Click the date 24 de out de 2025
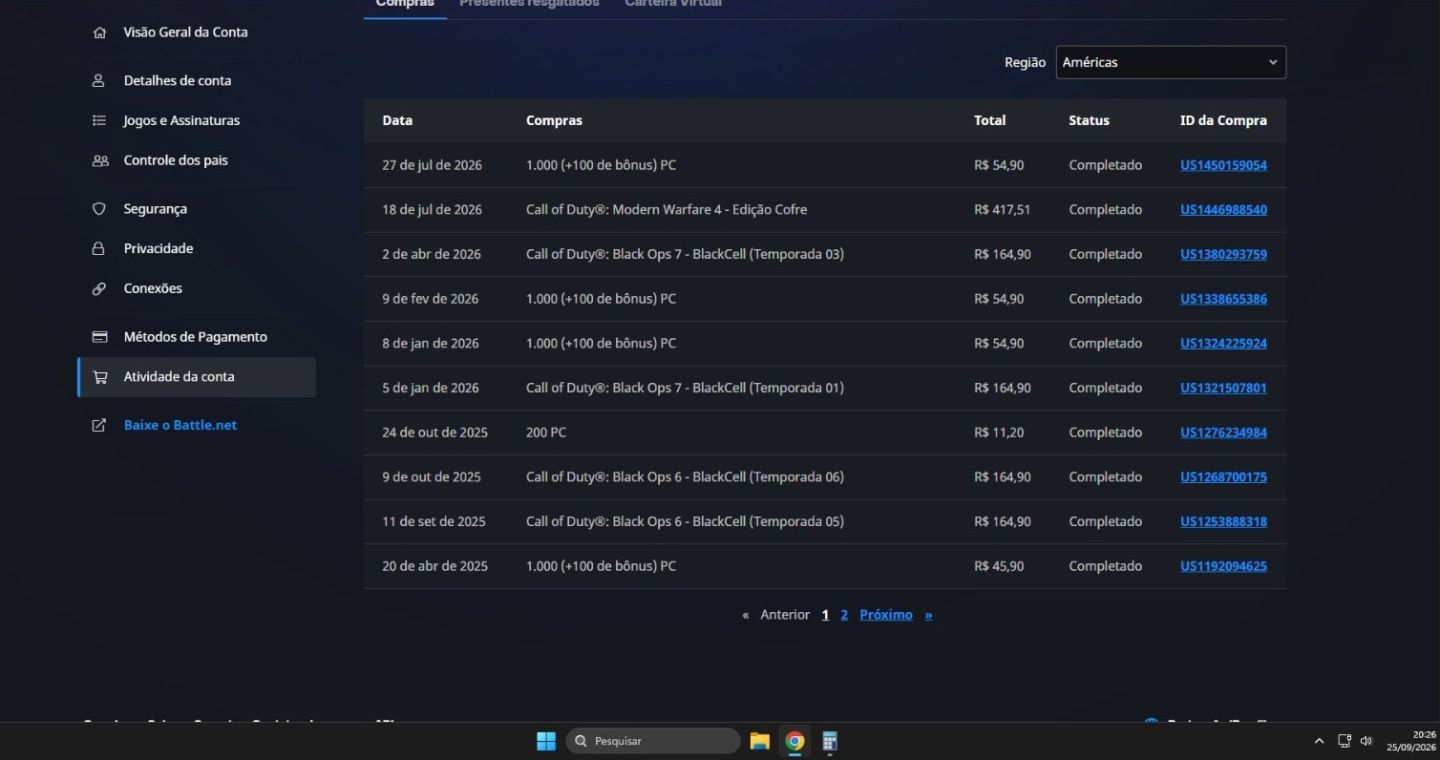The image size is (1440, 760). (x=435, y=432)
